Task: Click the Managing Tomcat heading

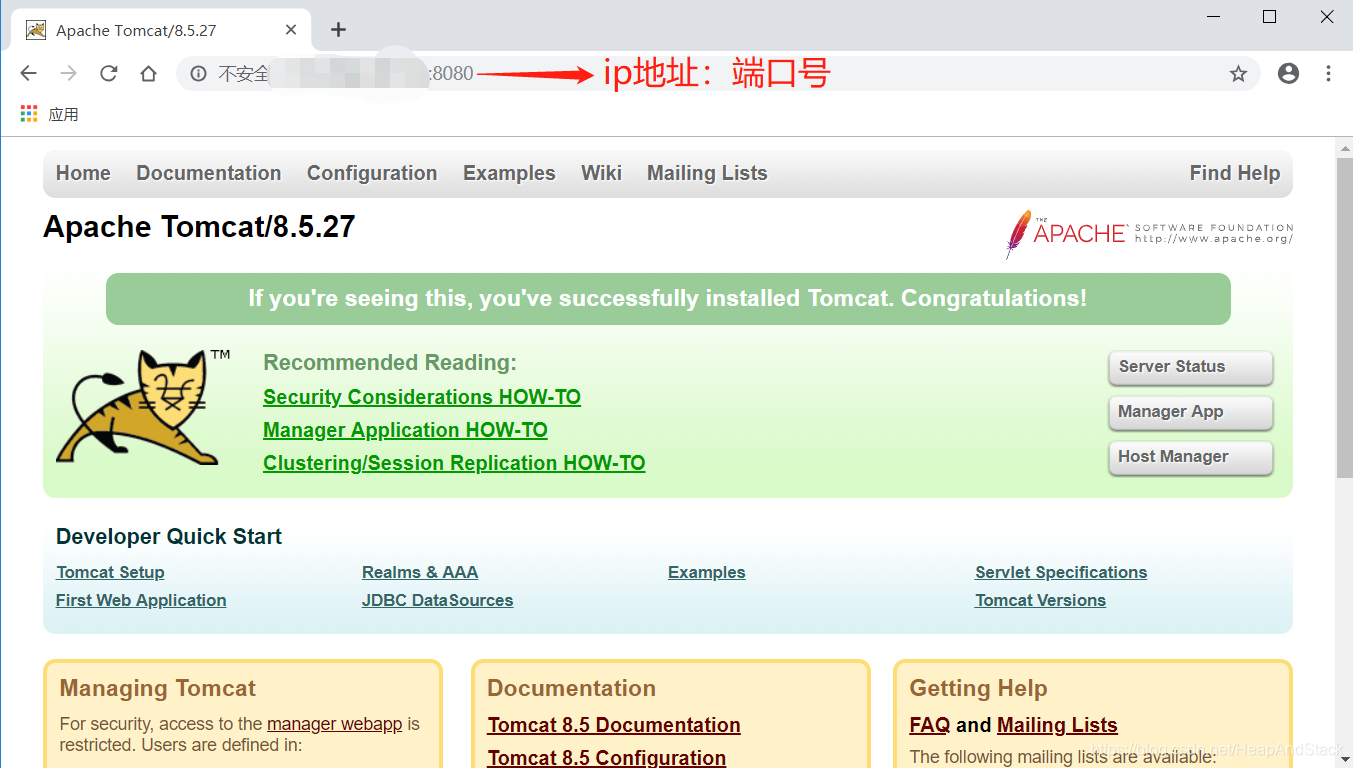Action: (x=158, y=688)
